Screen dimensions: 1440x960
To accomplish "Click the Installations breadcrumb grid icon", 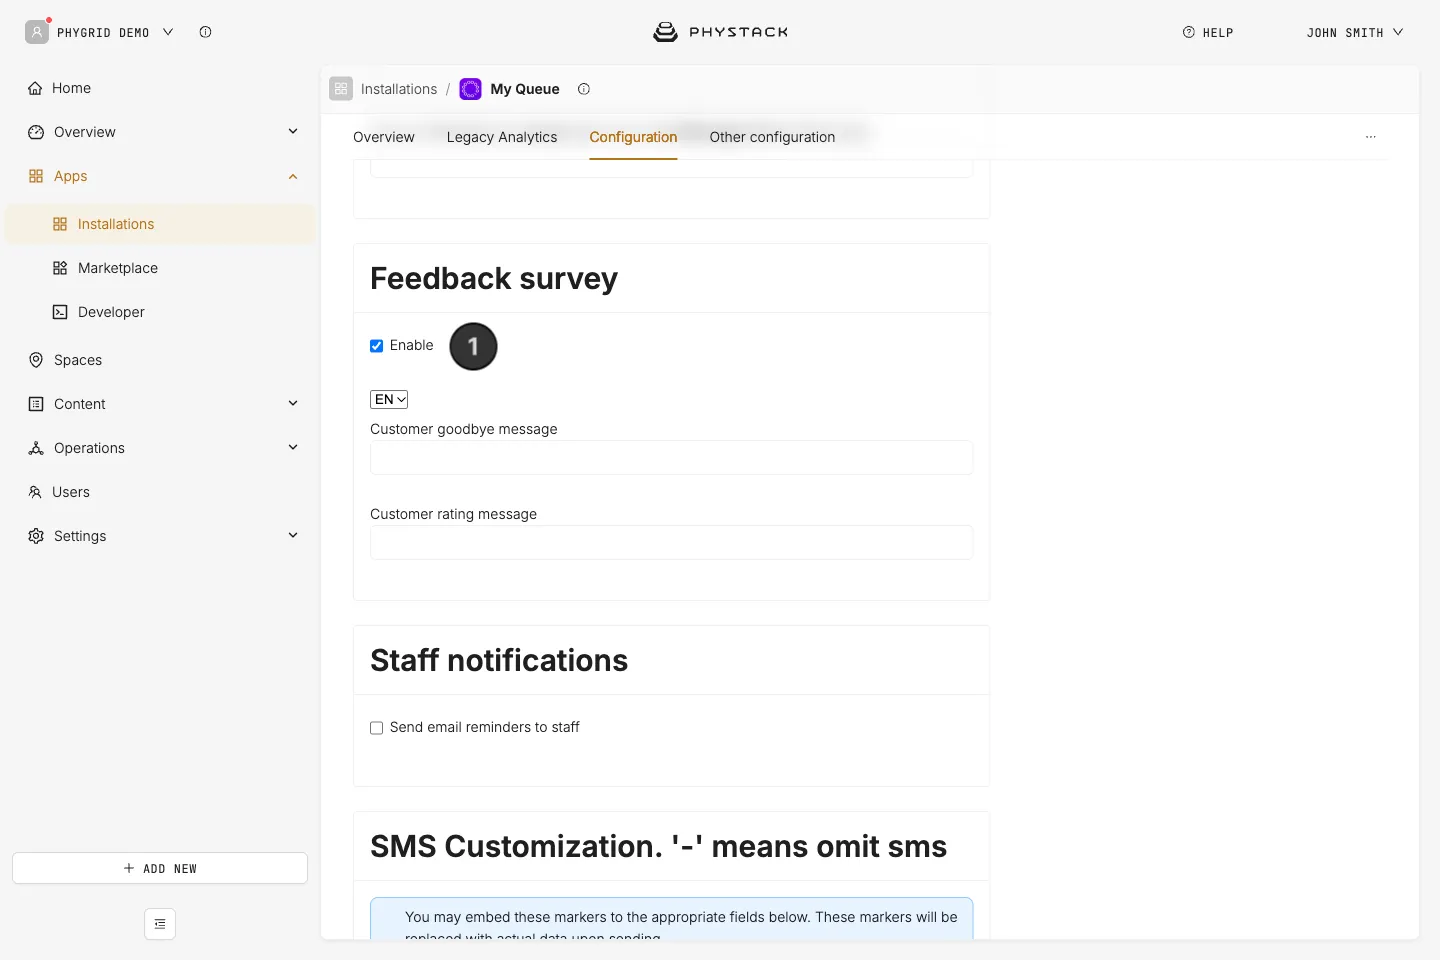I will click(341, 89).
